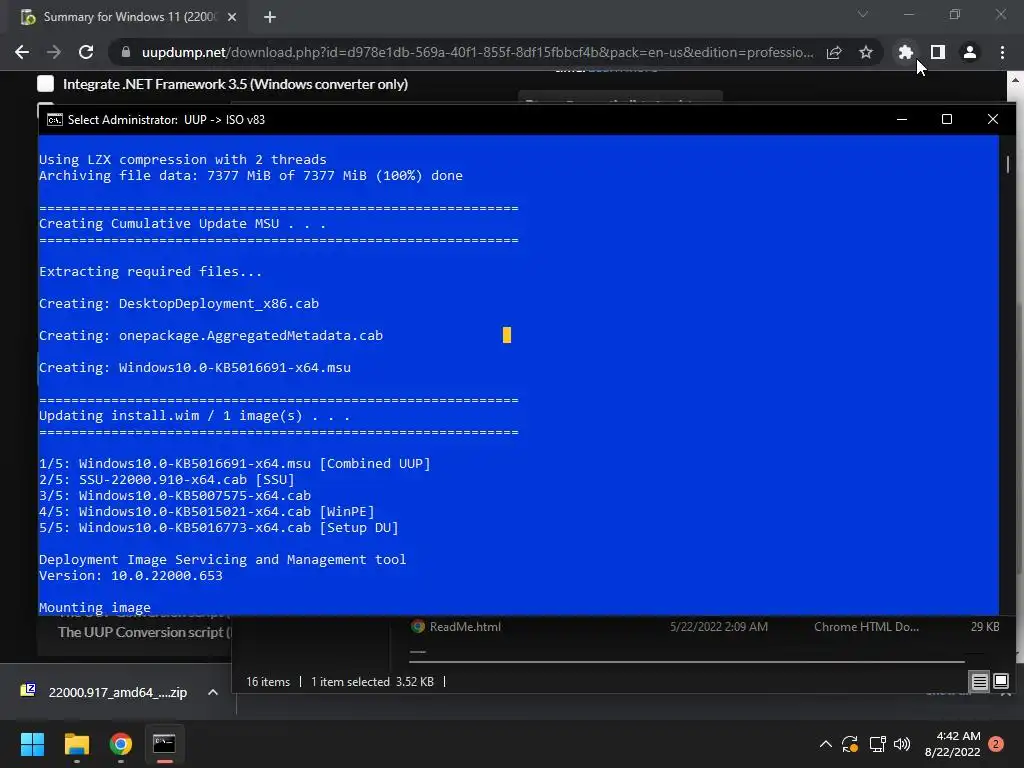
Task: Open the tab search chevron
Action: [x=863, y=14]
